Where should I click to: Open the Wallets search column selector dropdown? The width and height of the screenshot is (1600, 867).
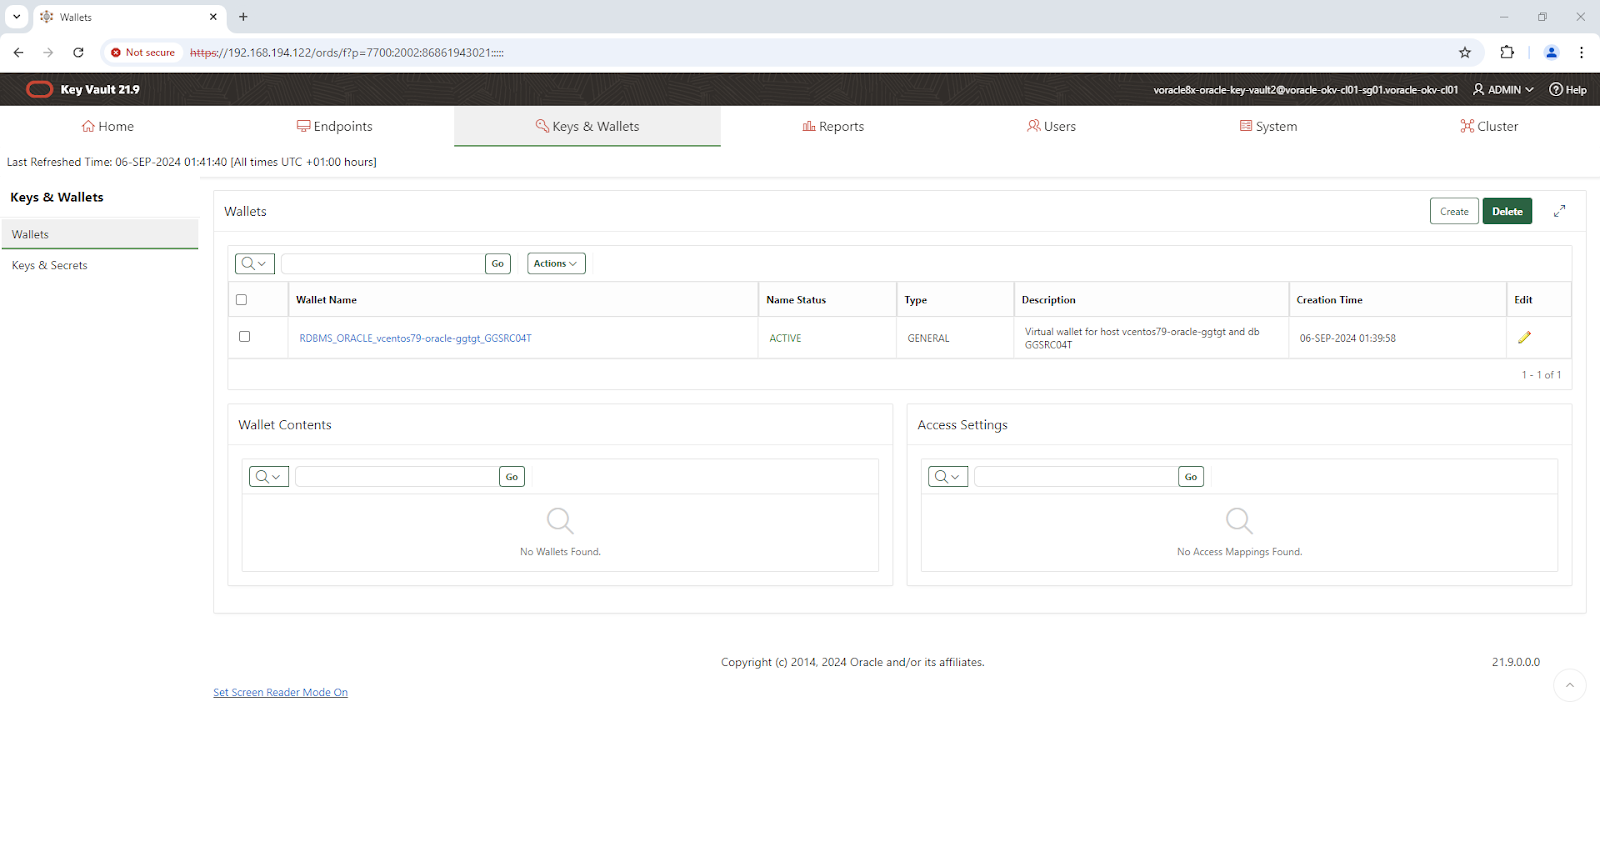pyautogui.click(x=255, y=264)
